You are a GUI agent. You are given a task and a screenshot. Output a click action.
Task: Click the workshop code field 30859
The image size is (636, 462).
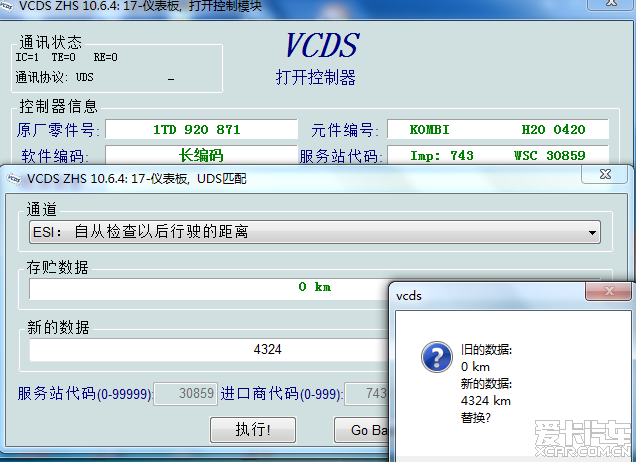[x=186, y=393]
